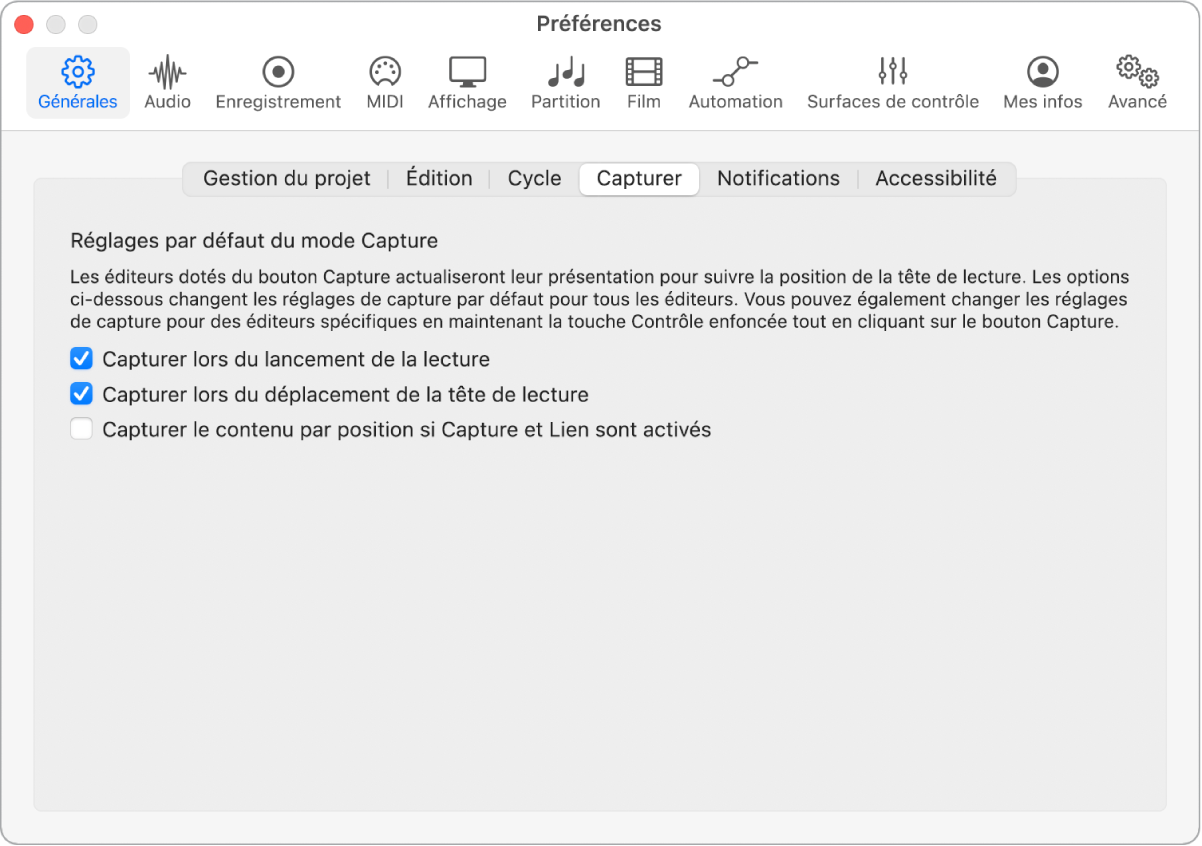Click the Préférences window title
The height and width of the screenshot is (846, 1202).
(x=599, y=24)
